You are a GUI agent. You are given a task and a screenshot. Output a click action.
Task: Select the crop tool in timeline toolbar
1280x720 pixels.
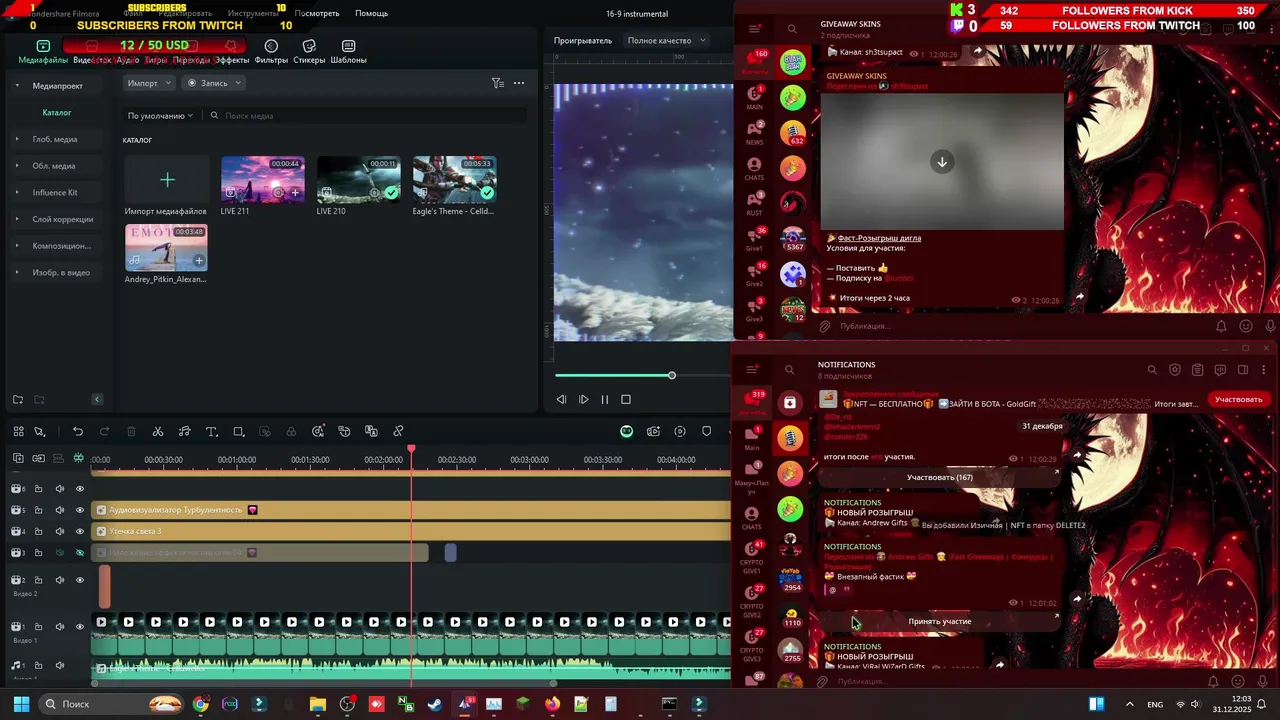pos(238,431)
